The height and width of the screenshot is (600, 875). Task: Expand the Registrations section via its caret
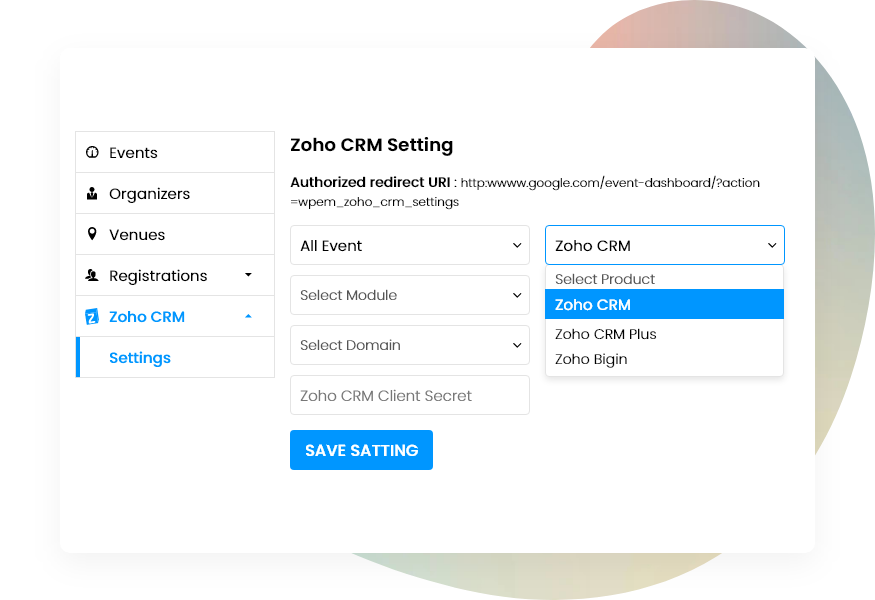[248, 275]
